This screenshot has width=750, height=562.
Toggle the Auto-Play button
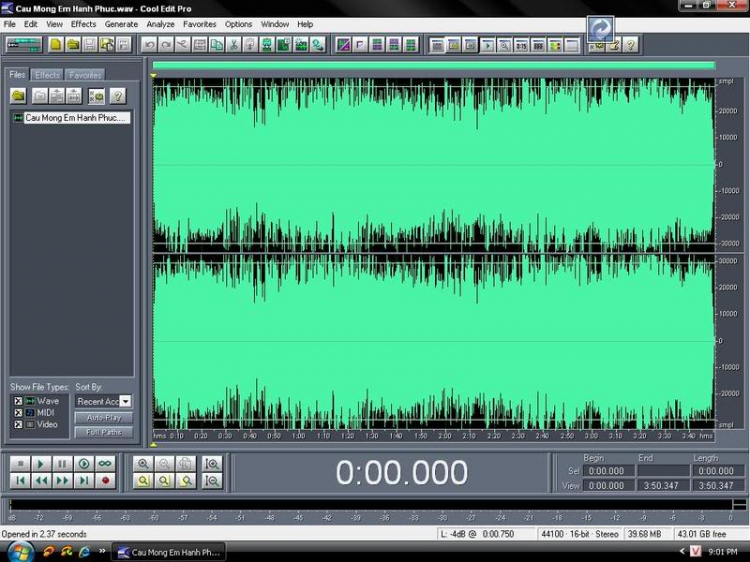(x=104, y=418)
